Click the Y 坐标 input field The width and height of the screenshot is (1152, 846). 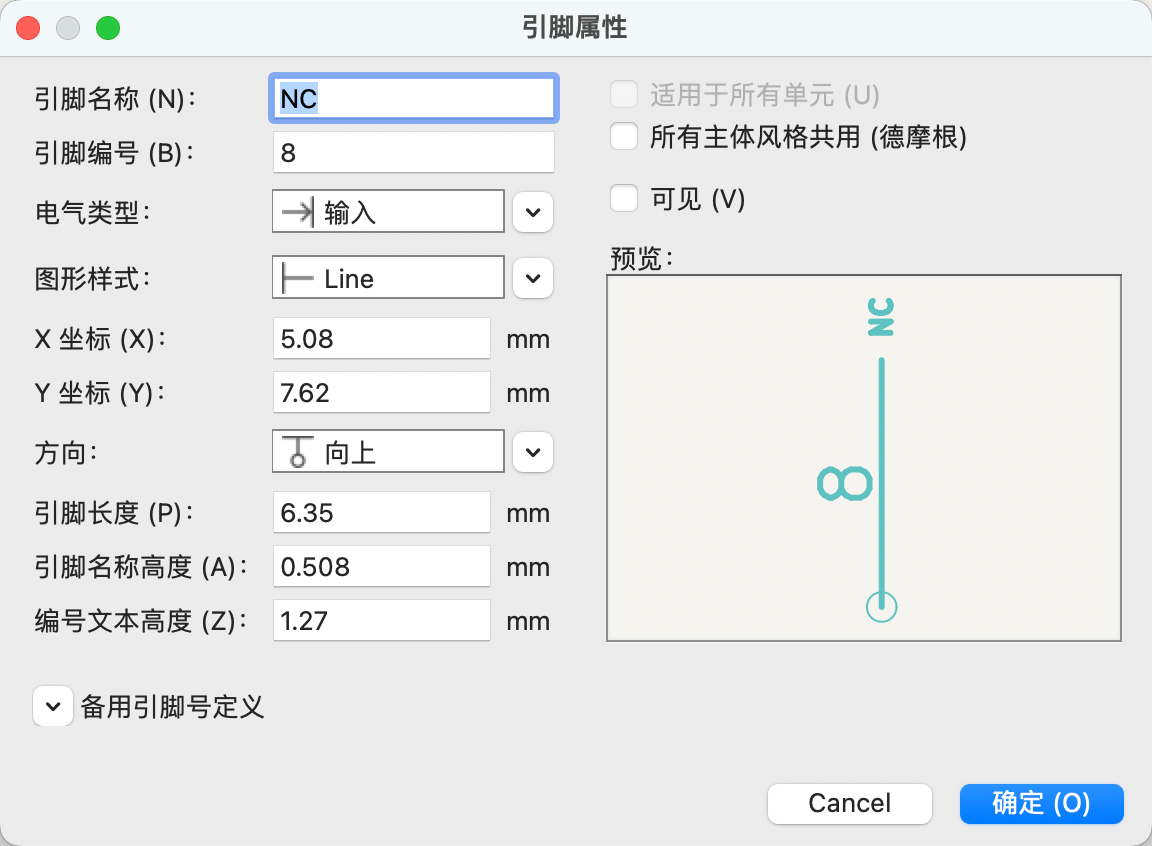381,393
